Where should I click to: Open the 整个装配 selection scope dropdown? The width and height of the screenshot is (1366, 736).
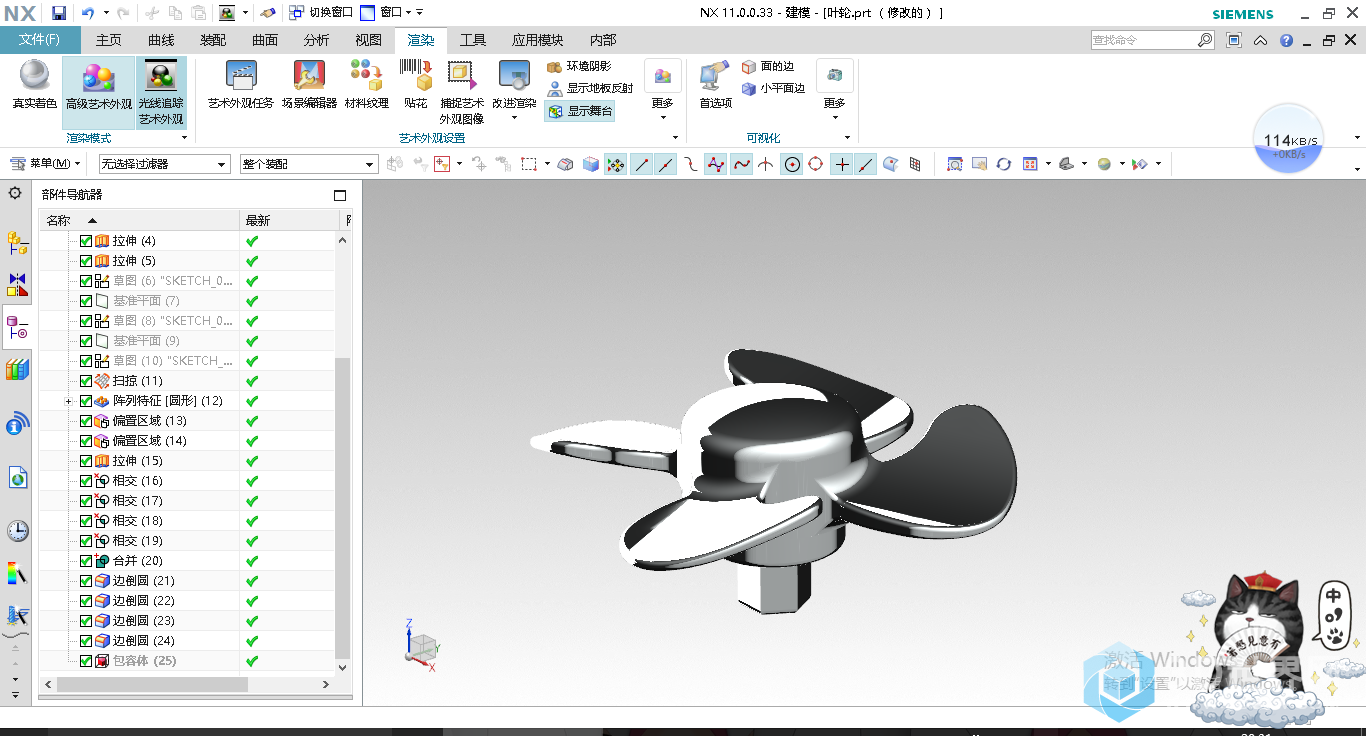coord(309,164)
